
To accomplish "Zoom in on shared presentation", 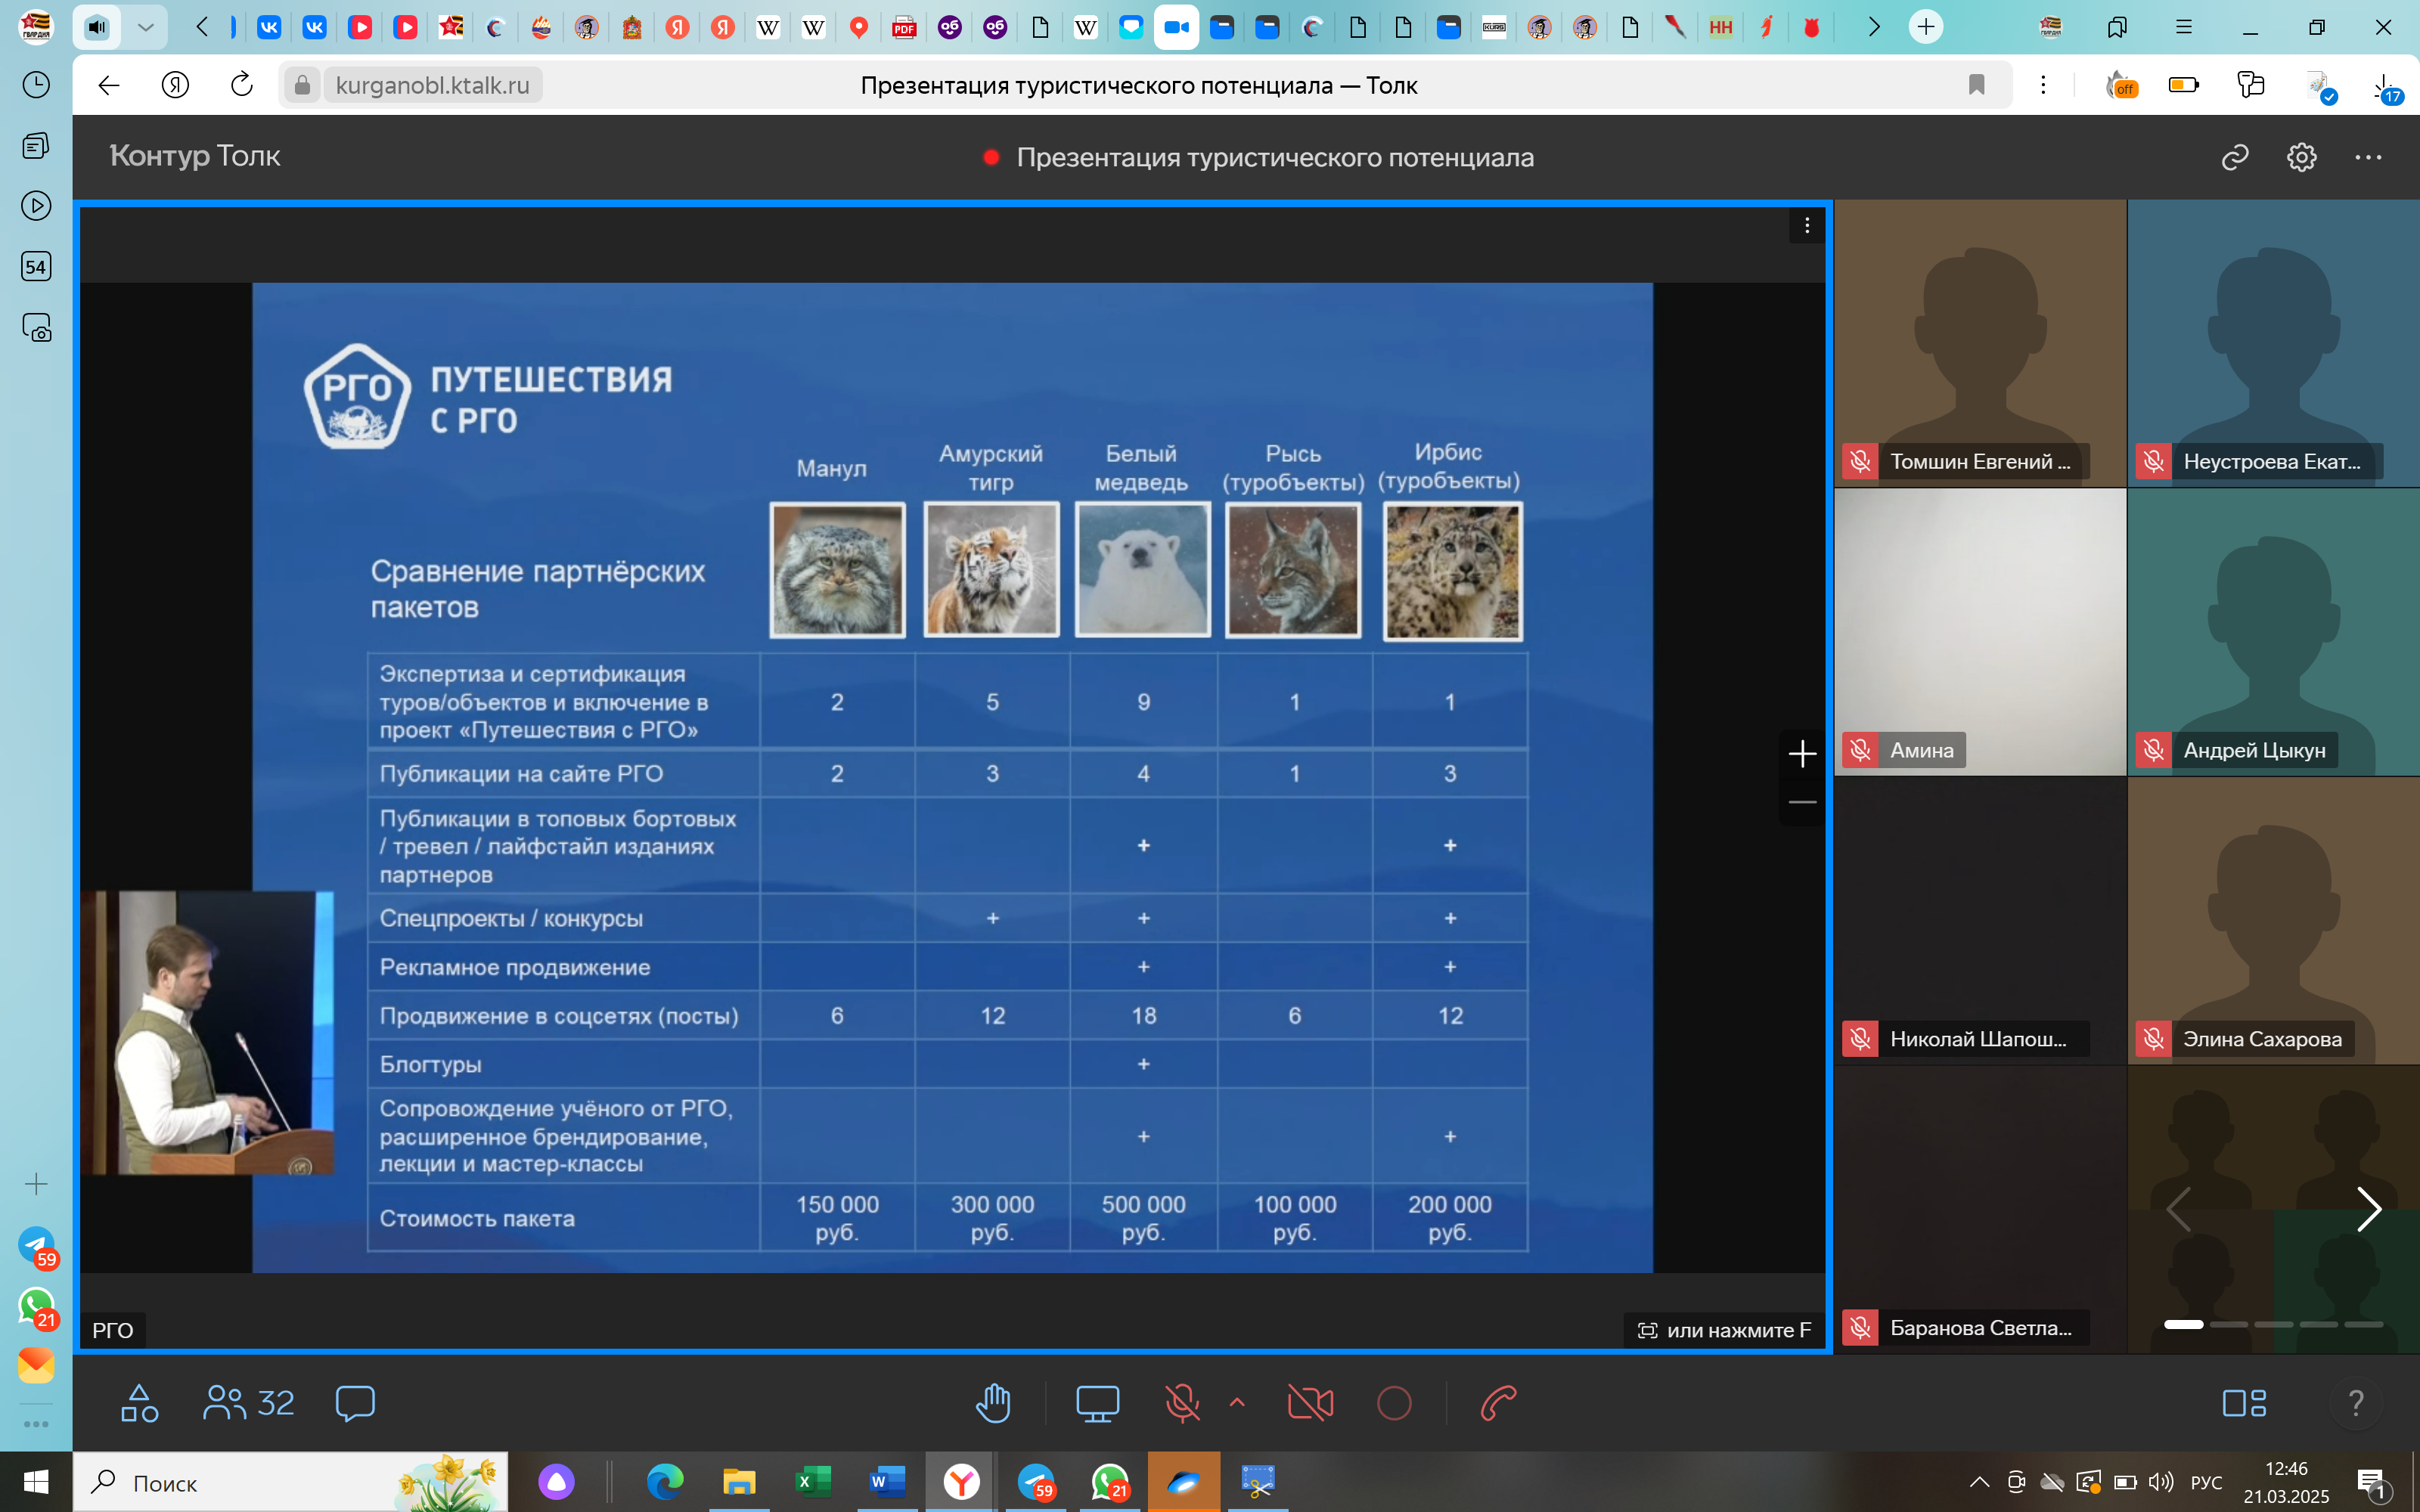I will coord(1802,754).
